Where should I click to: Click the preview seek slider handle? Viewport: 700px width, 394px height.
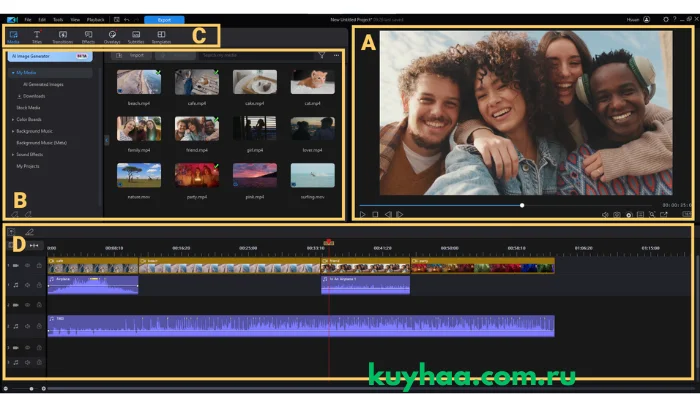522,205
